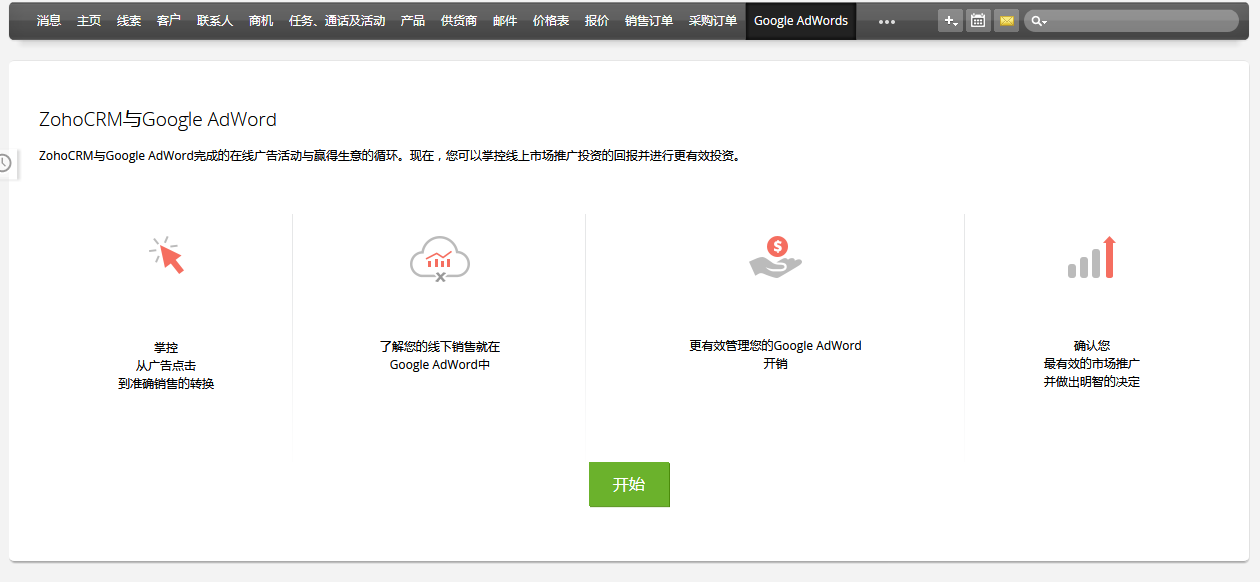This screenshot has height=582, width=1260.
Task: Open recent items clock icon
Action: pos(6,162)
